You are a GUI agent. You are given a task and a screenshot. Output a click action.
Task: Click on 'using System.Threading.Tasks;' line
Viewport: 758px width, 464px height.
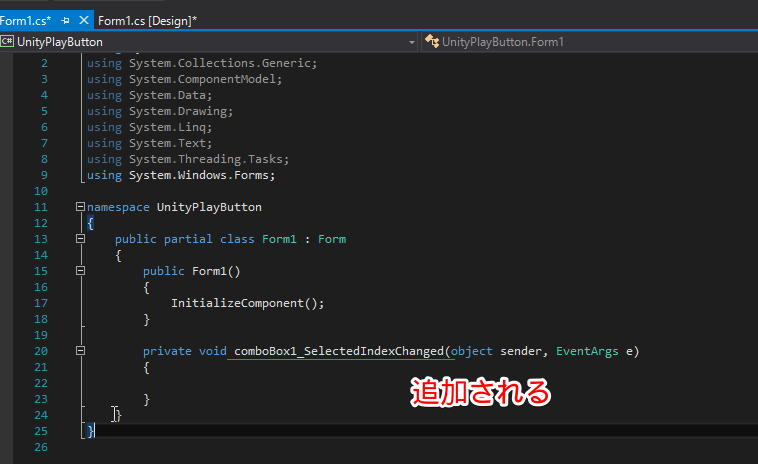tap(188, 159)
